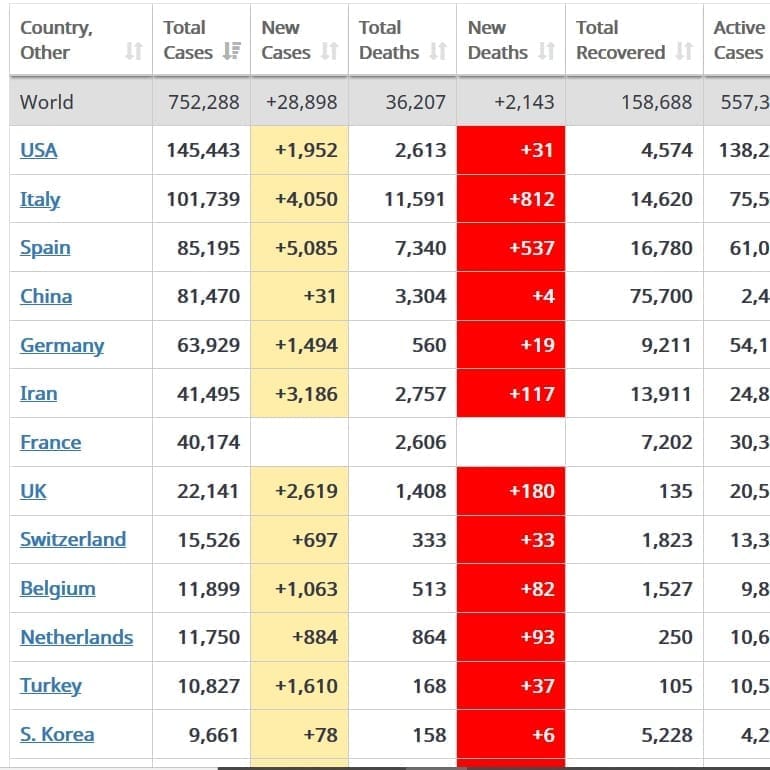Open China country details link
Viewport: 770px width, 770px height.
[x=46, y=296]
